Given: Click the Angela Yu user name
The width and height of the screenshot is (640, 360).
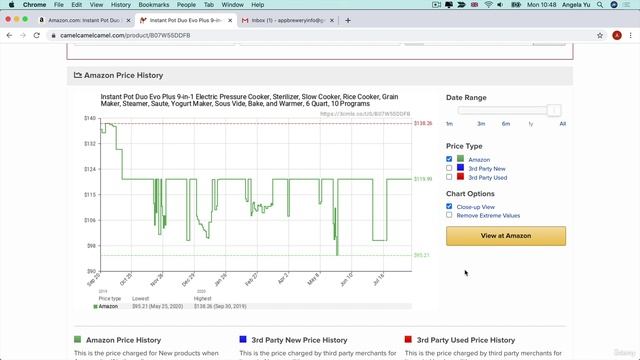Looking at the screenshot, I should click(576, 5).
